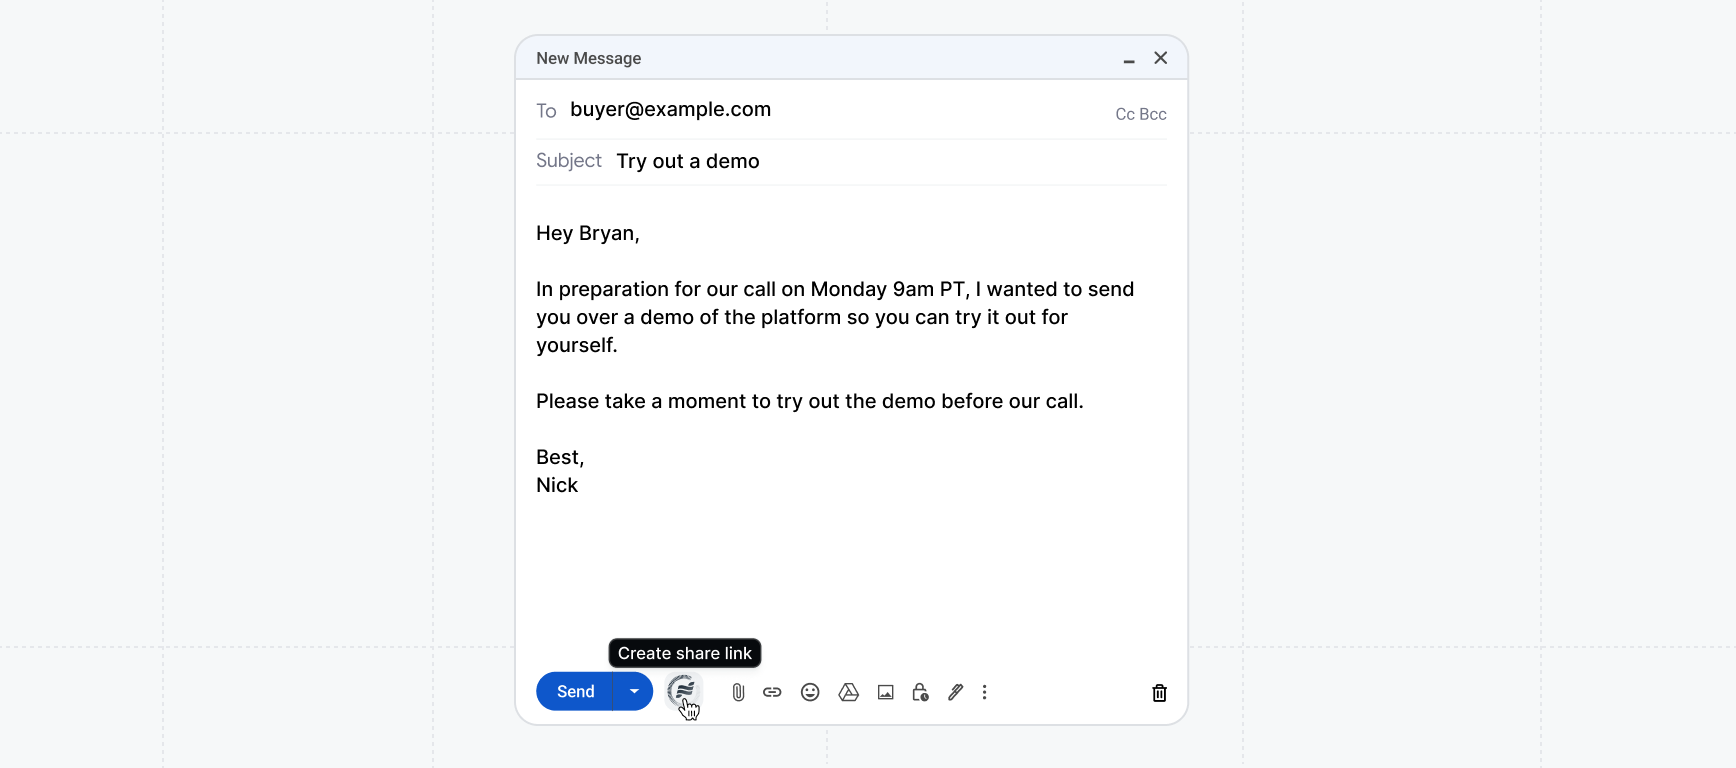Insert a photo with the image icon

coord(885,692)
